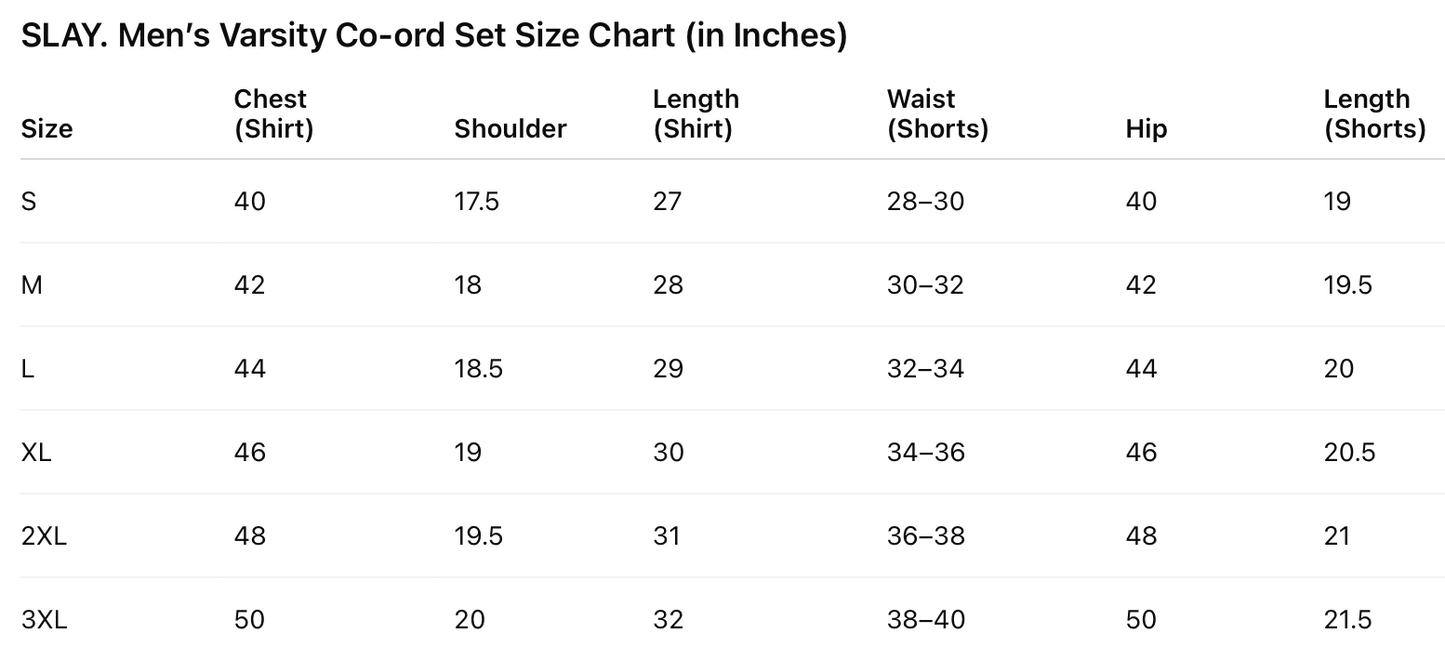Screen dimensions: 1445x660
Task: Select the Waist (Shorts) column header
Action: [937, 114]
